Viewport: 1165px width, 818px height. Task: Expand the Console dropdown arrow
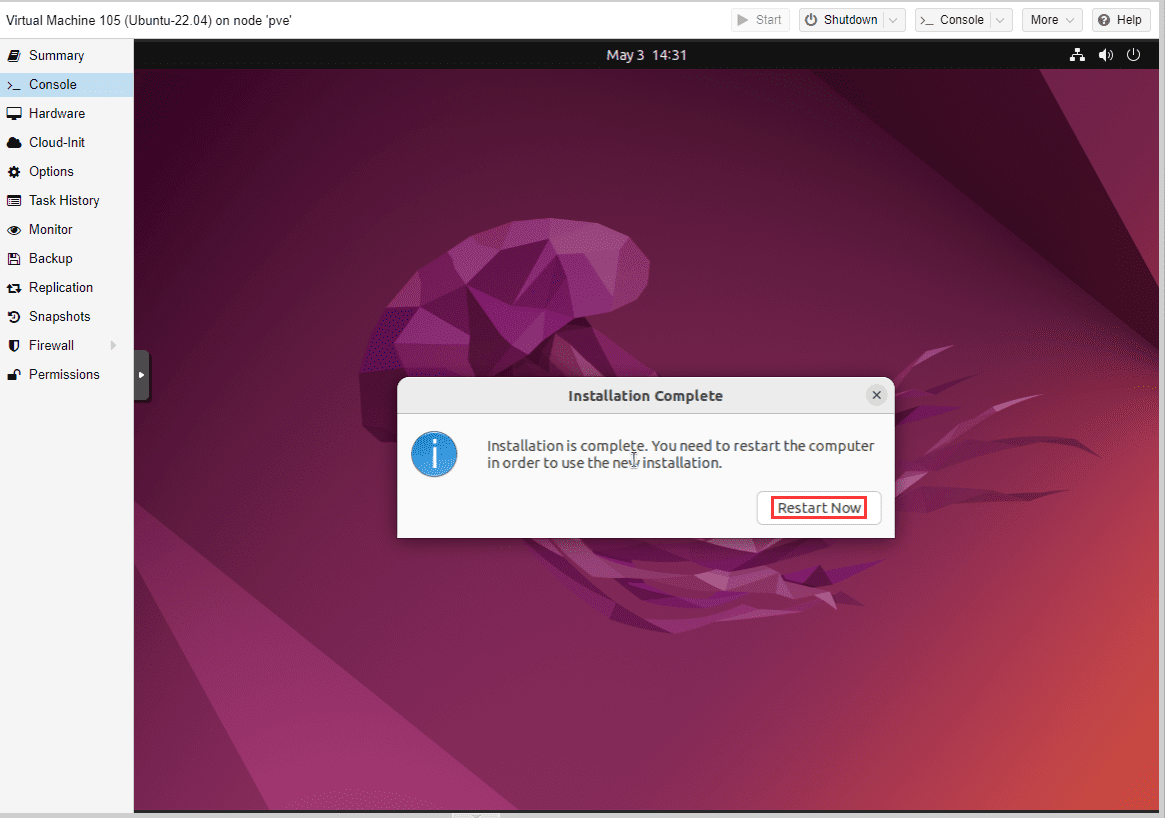pos(1001,20)
